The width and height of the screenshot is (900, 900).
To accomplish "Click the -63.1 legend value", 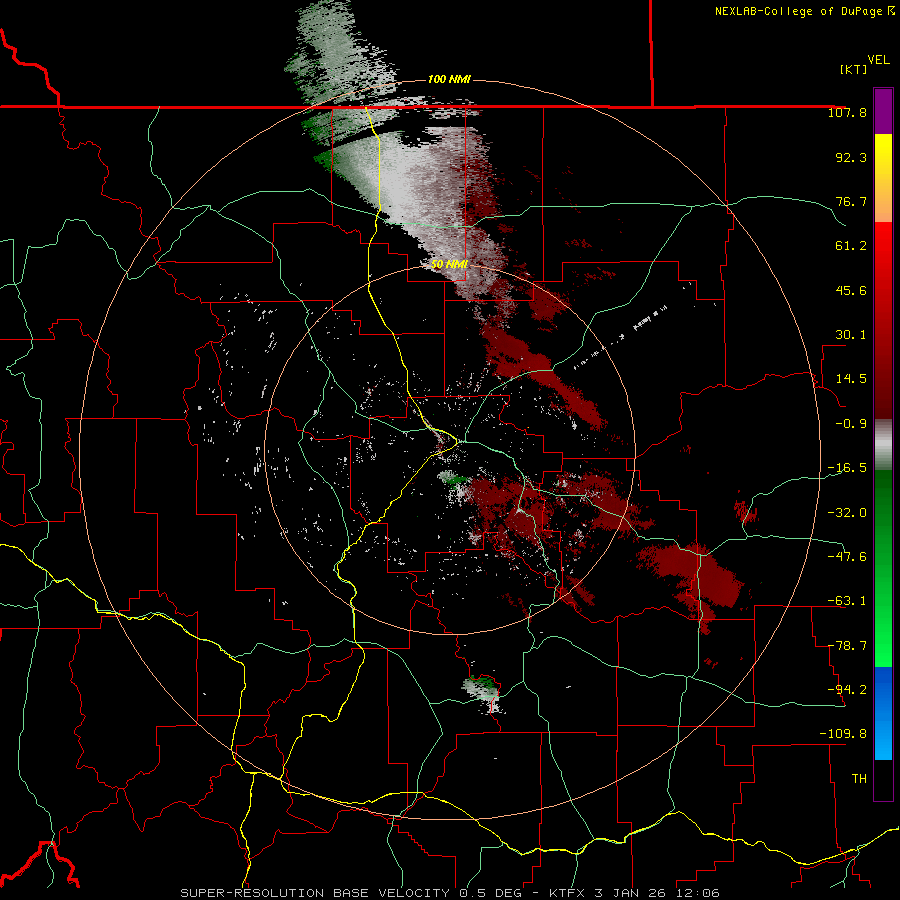I will [847, 601].
